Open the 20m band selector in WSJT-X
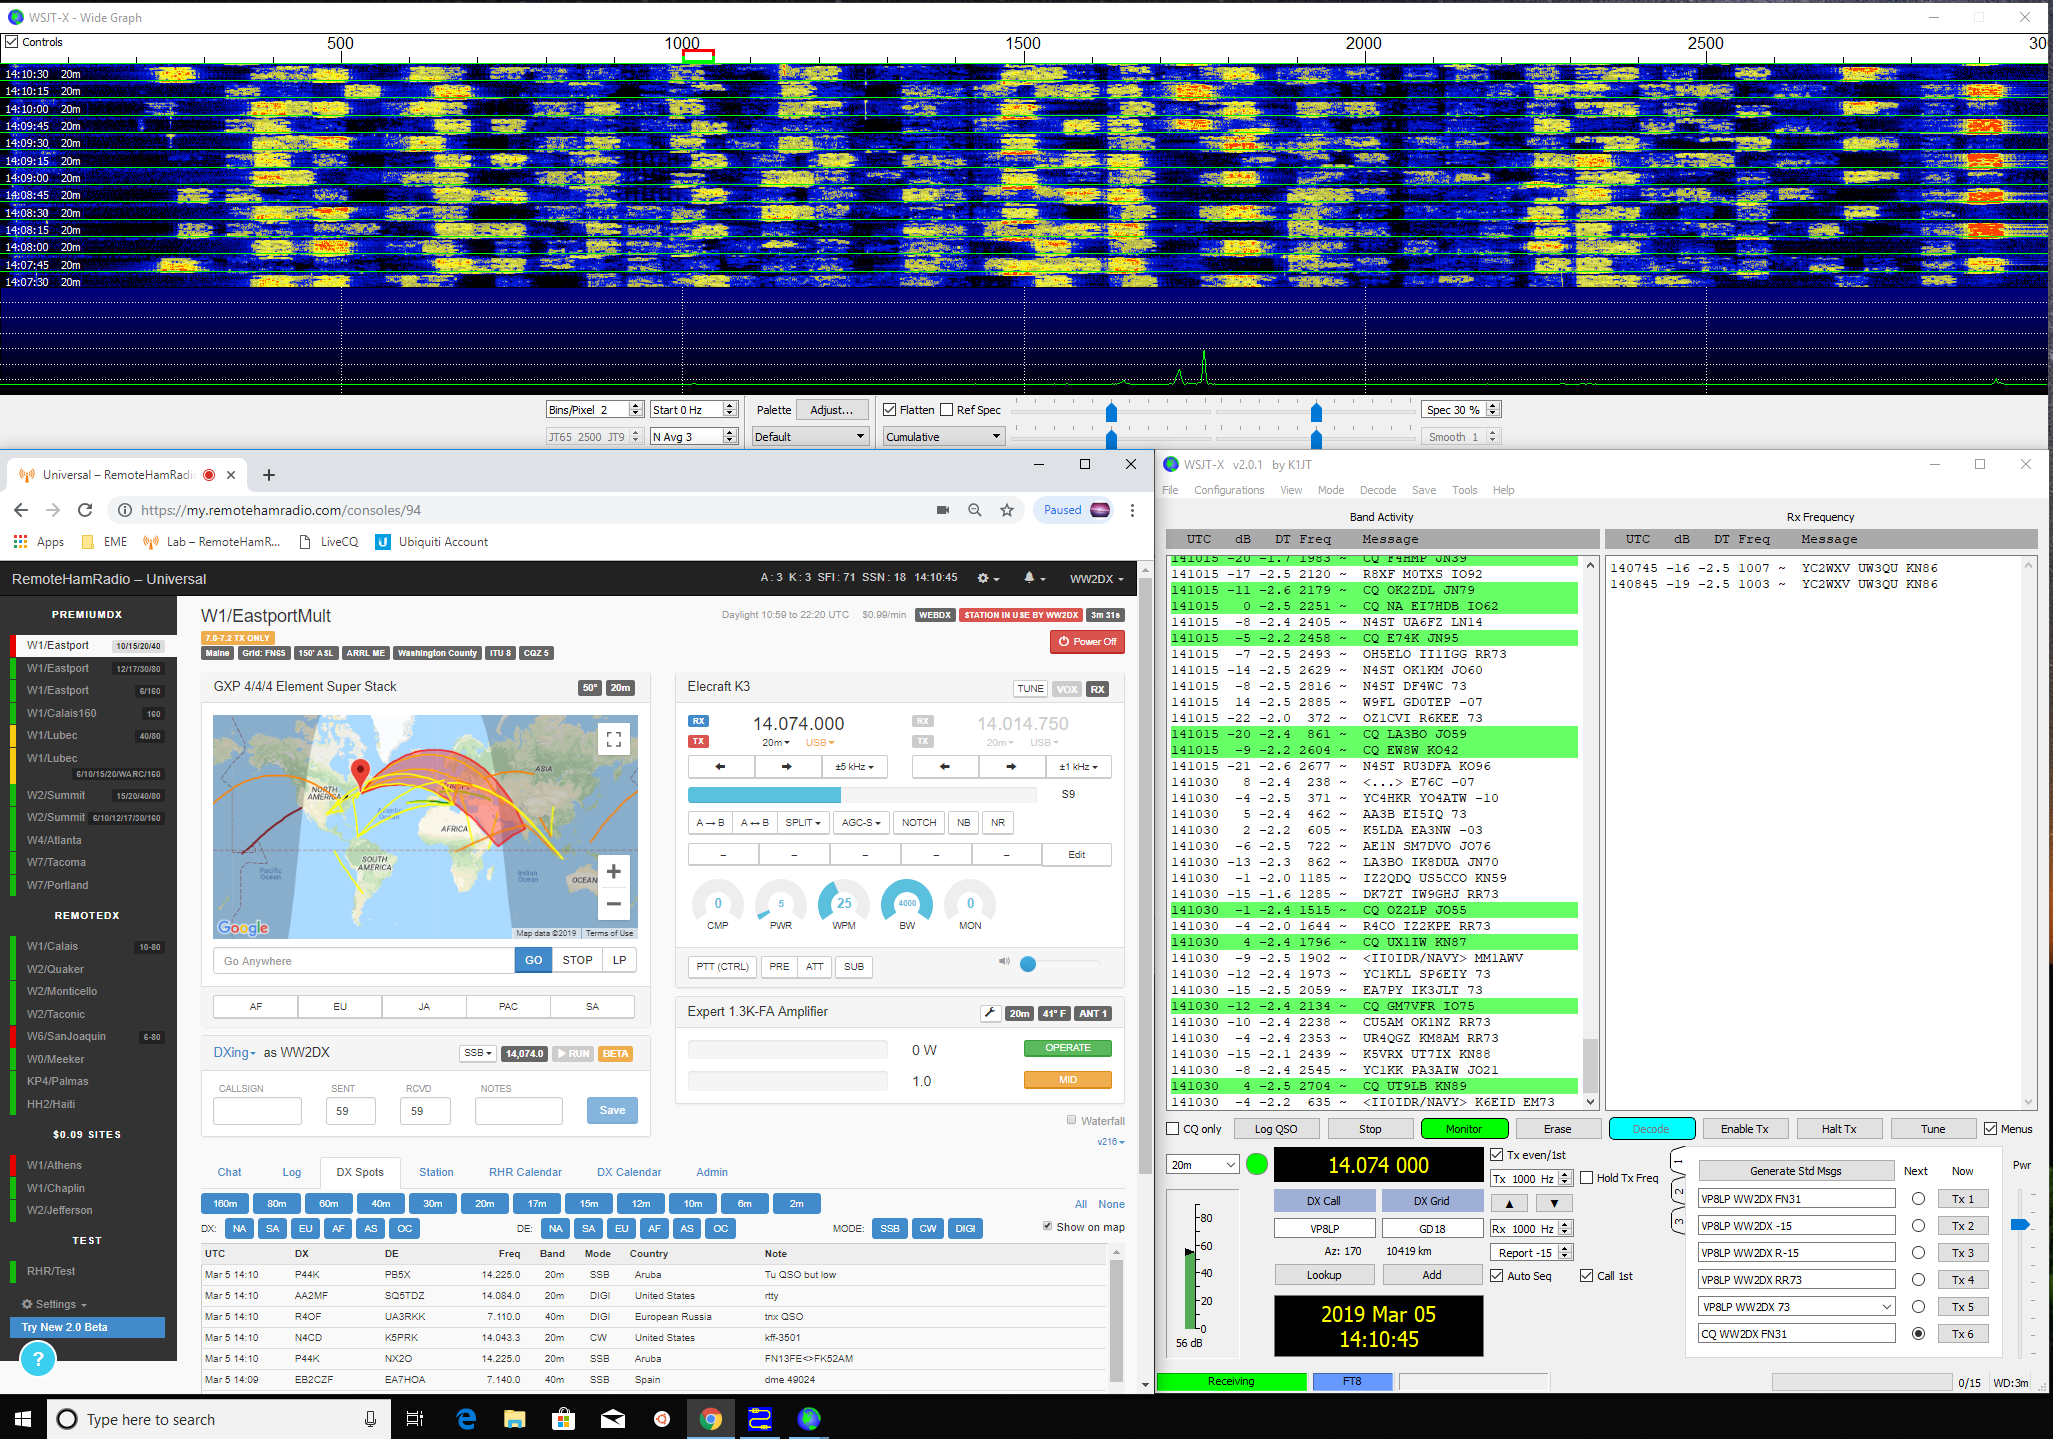Screen dimensions: 2053x1439 [x=1203, y=1165]
